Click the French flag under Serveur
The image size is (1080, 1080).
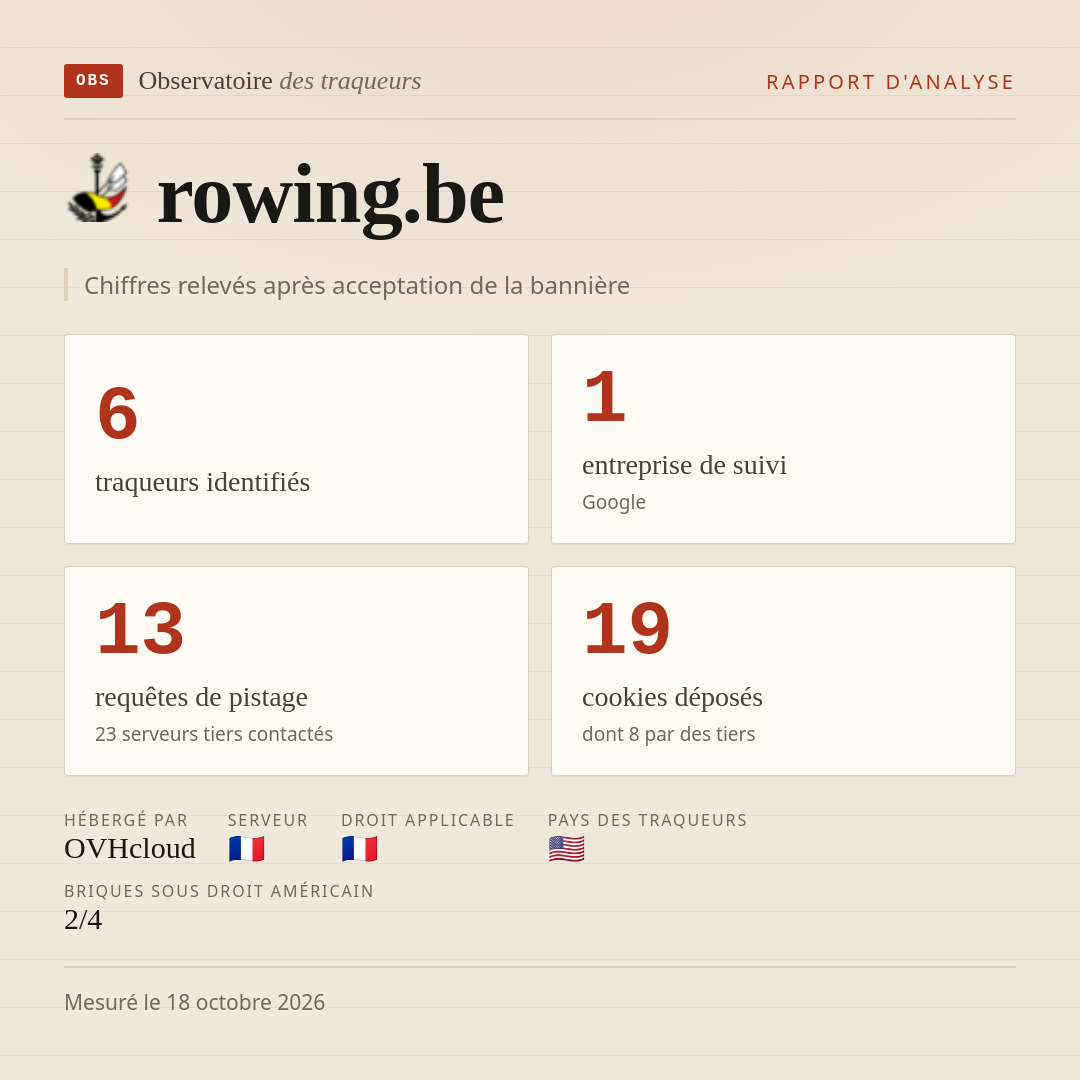(x=247, y=849)
